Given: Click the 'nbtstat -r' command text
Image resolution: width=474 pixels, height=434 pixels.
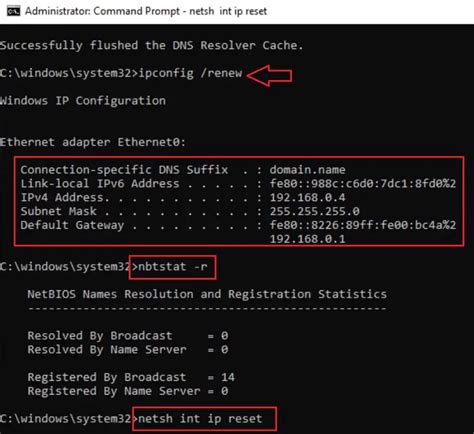Looking at the screenshot, I should 173,267.
